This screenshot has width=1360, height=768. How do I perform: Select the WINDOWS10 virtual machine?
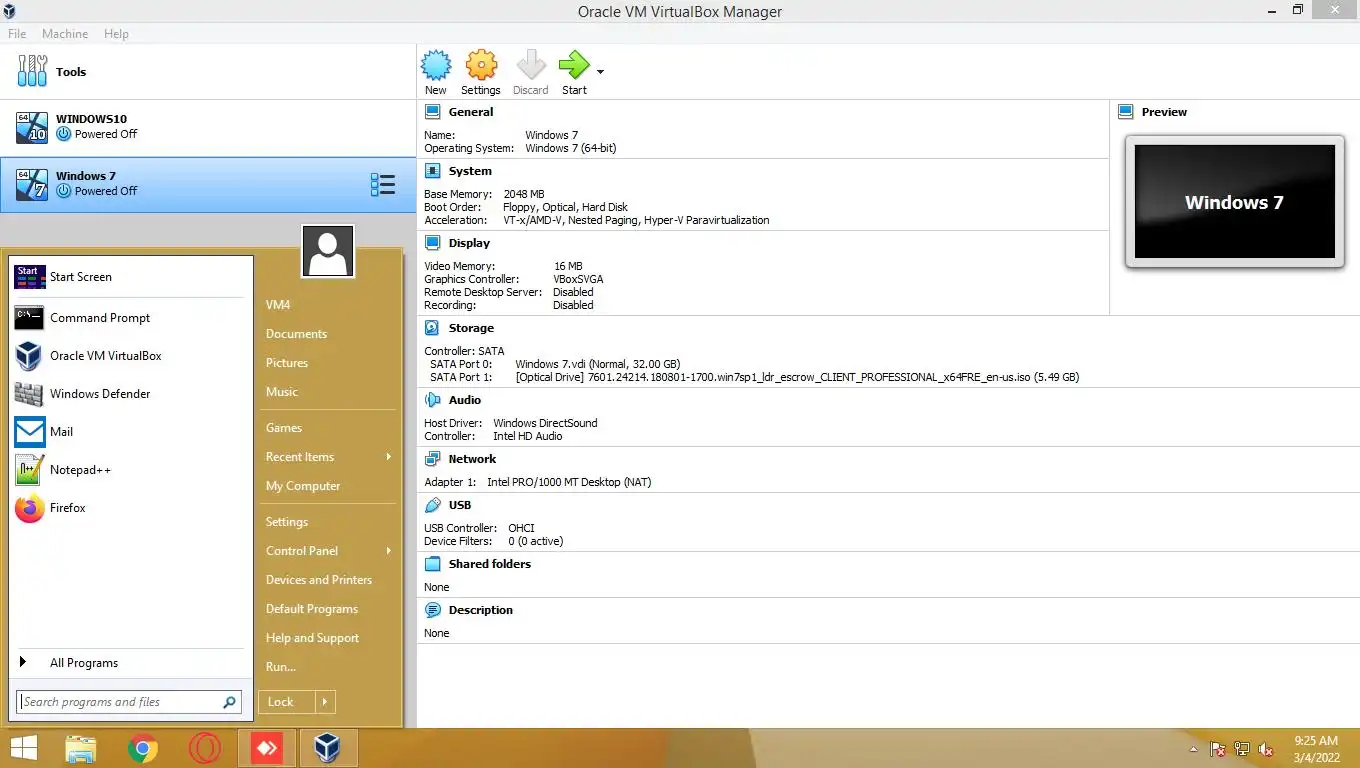pos(208,127)
